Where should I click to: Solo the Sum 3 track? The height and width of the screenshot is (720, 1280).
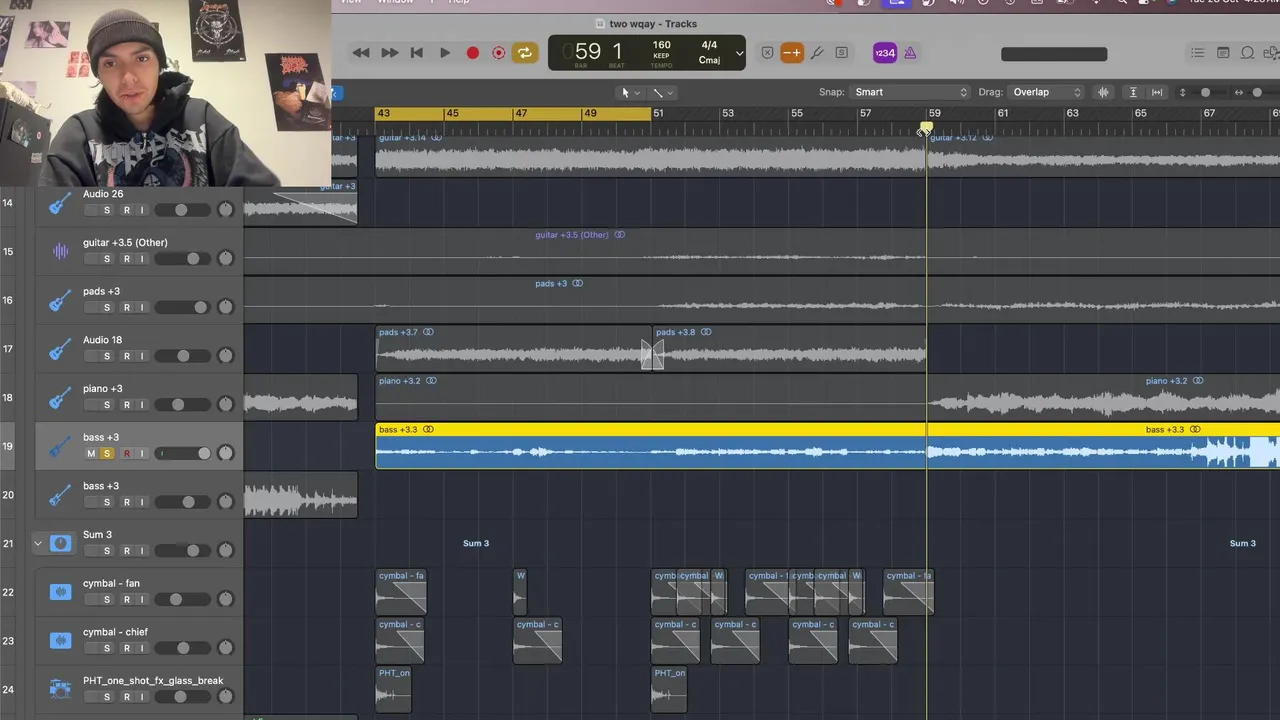click(x=107, y=550)
